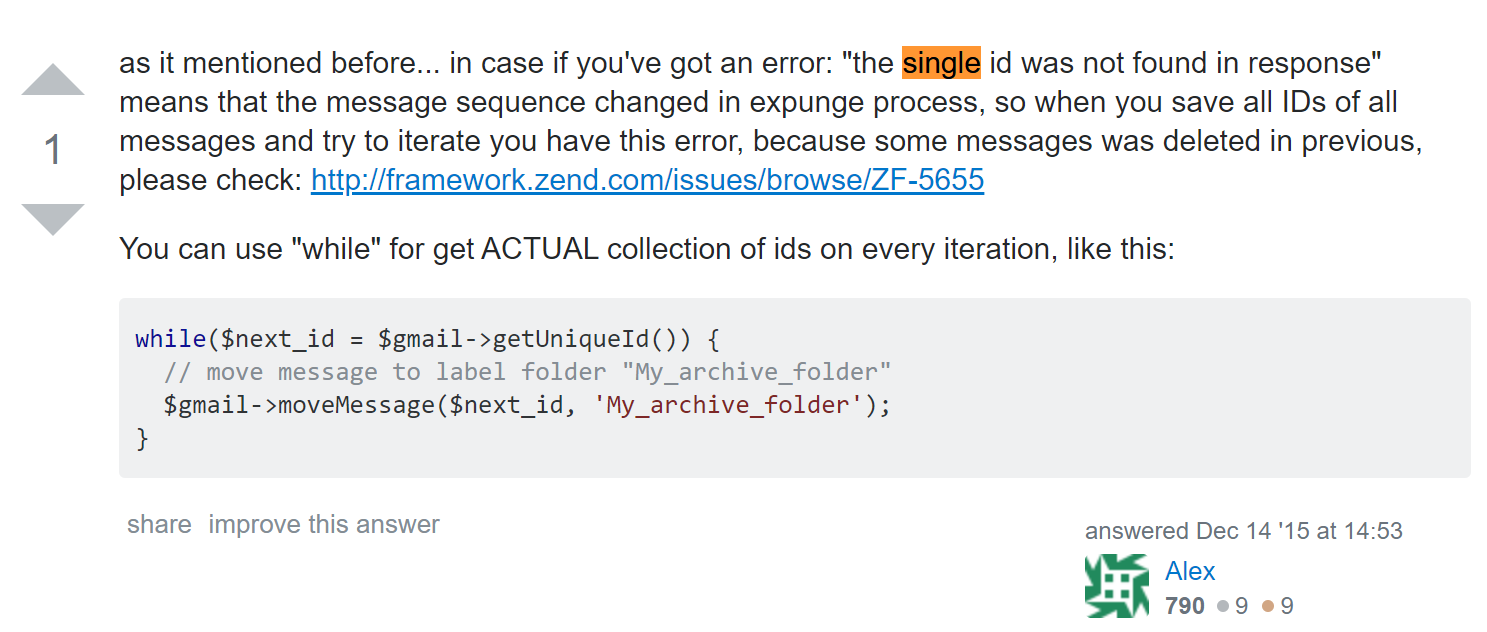Open Alex's user profile

[x=1190, y=571]
